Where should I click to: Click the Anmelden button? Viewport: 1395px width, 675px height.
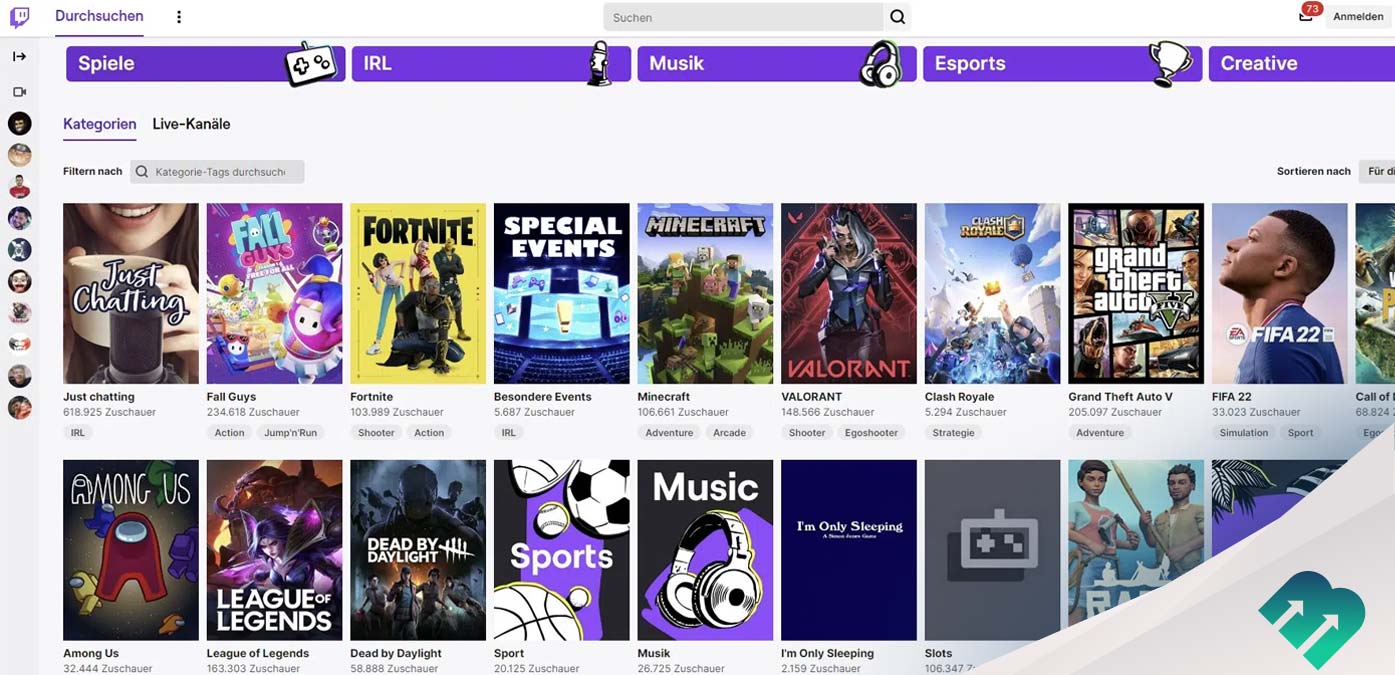[1358, 17]
